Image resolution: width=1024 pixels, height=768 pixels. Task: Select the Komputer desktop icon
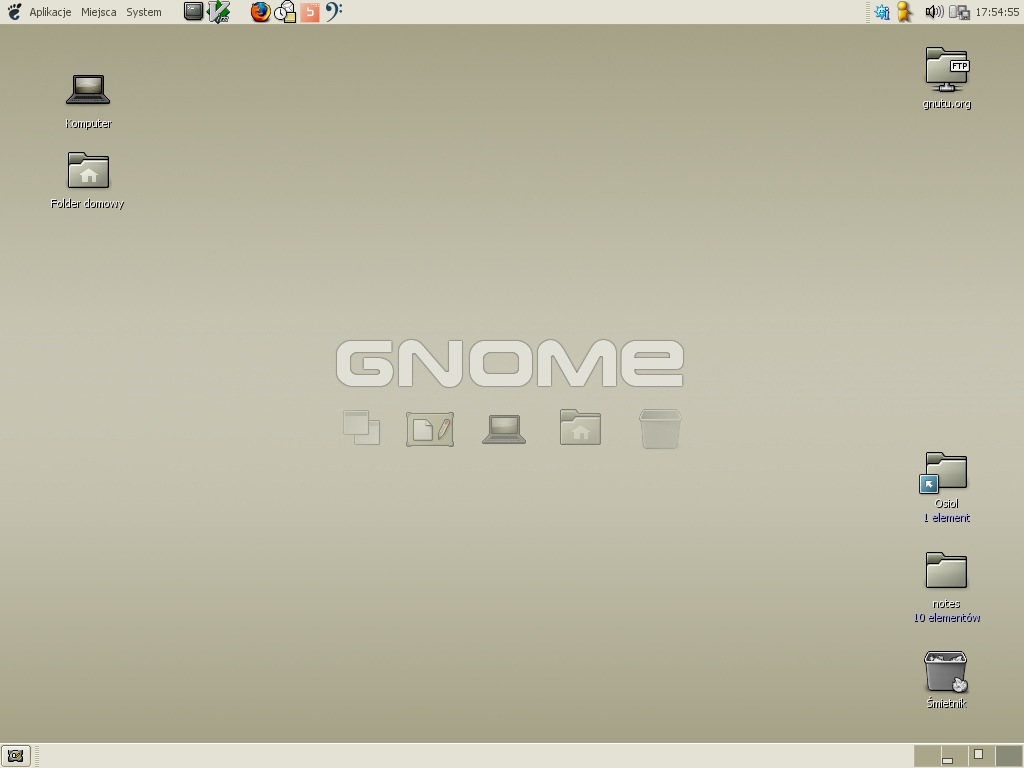coord(88,89)
